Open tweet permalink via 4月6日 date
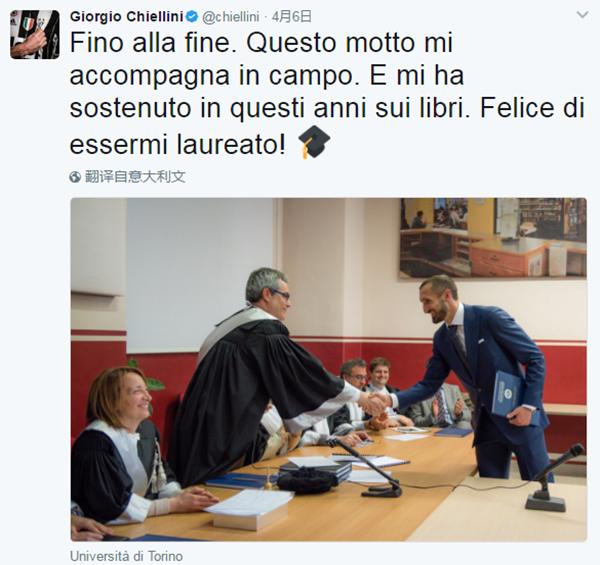This screenshot has height=565, width=600. tap(292, 16)
